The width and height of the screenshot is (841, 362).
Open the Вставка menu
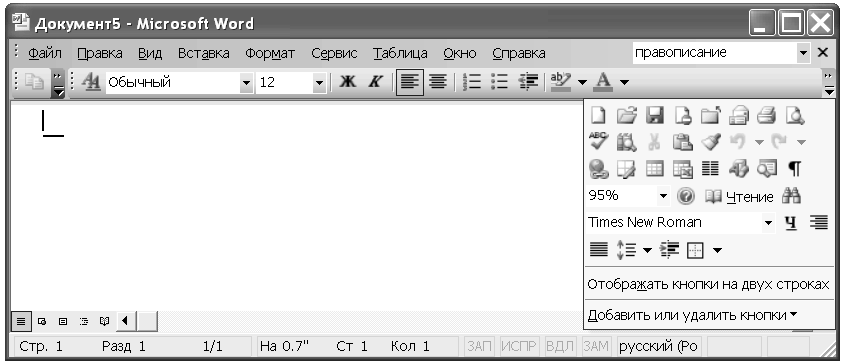click(204, 53)
